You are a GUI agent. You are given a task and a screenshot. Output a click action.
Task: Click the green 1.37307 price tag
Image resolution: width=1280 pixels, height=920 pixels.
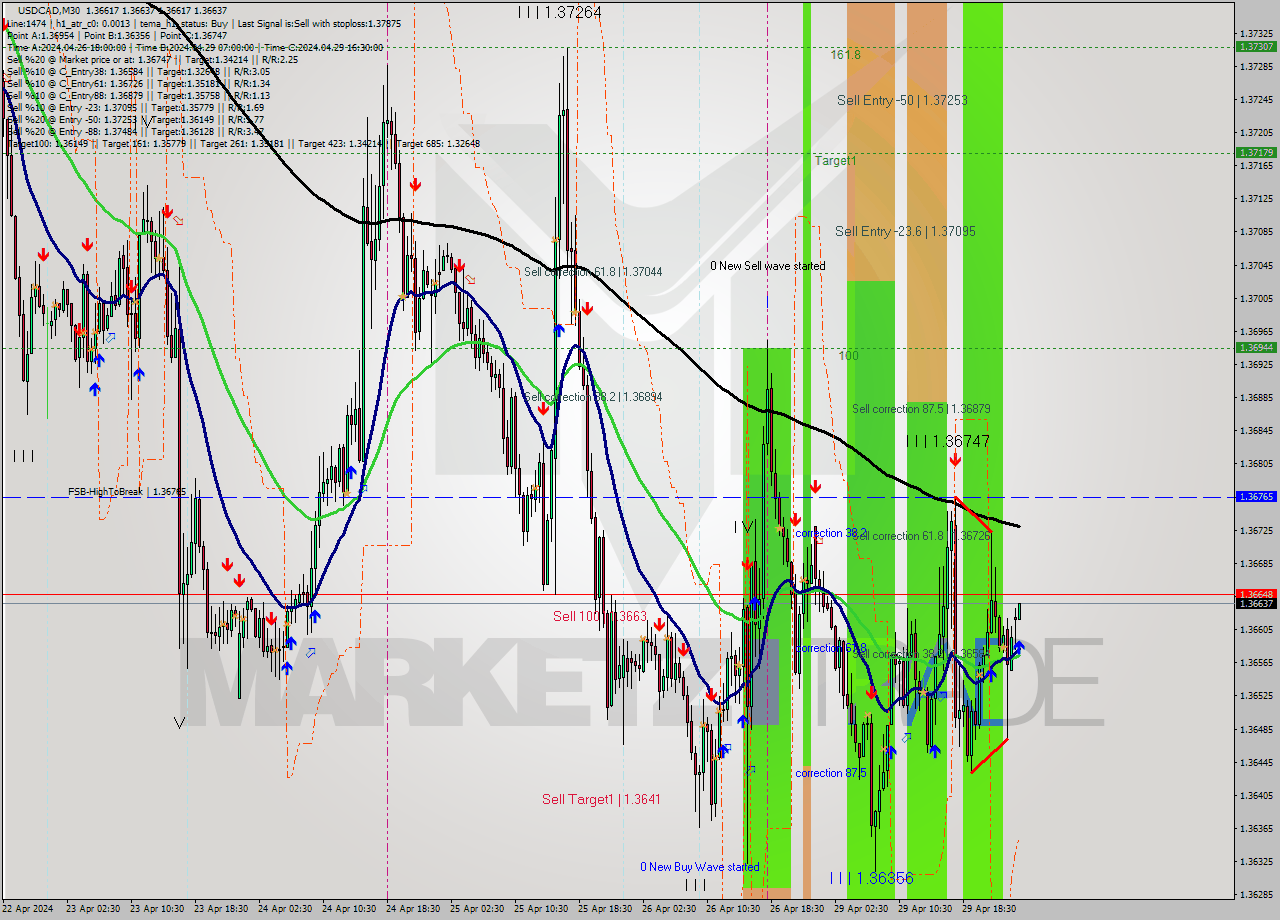pos(1255,46)
